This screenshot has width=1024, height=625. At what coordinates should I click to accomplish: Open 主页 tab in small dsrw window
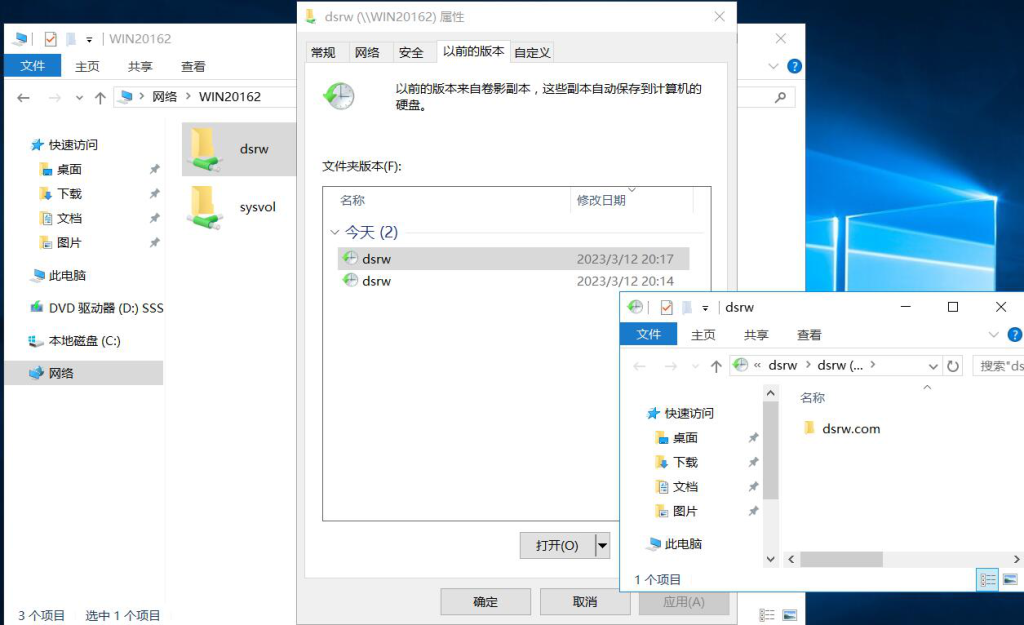[703, 335]
